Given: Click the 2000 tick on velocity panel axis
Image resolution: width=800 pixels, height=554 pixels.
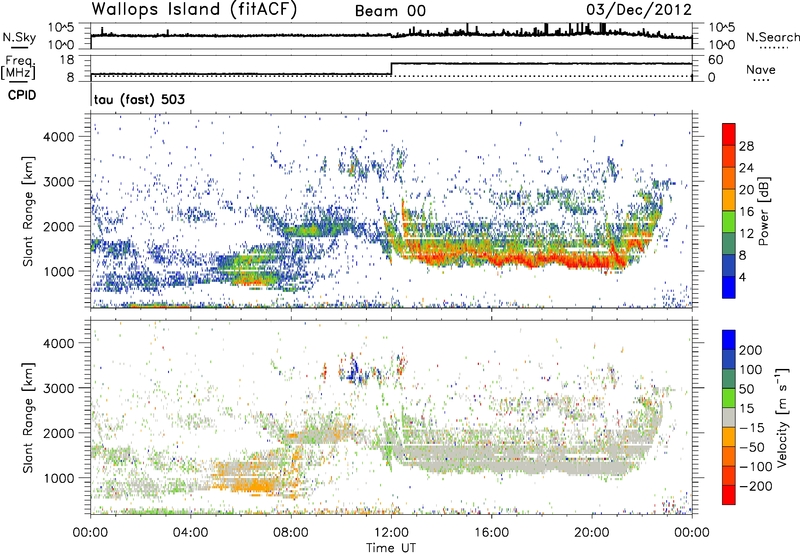Looking at the screenshot, I should pos(58,433).
